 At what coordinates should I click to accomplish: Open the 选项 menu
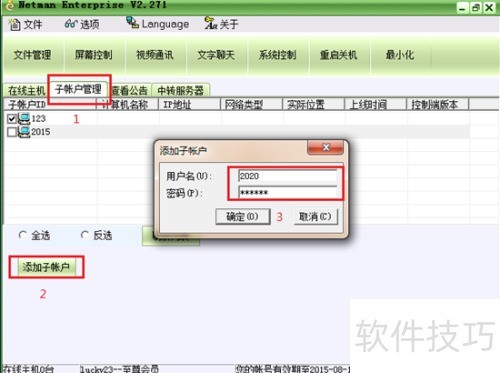82,24
